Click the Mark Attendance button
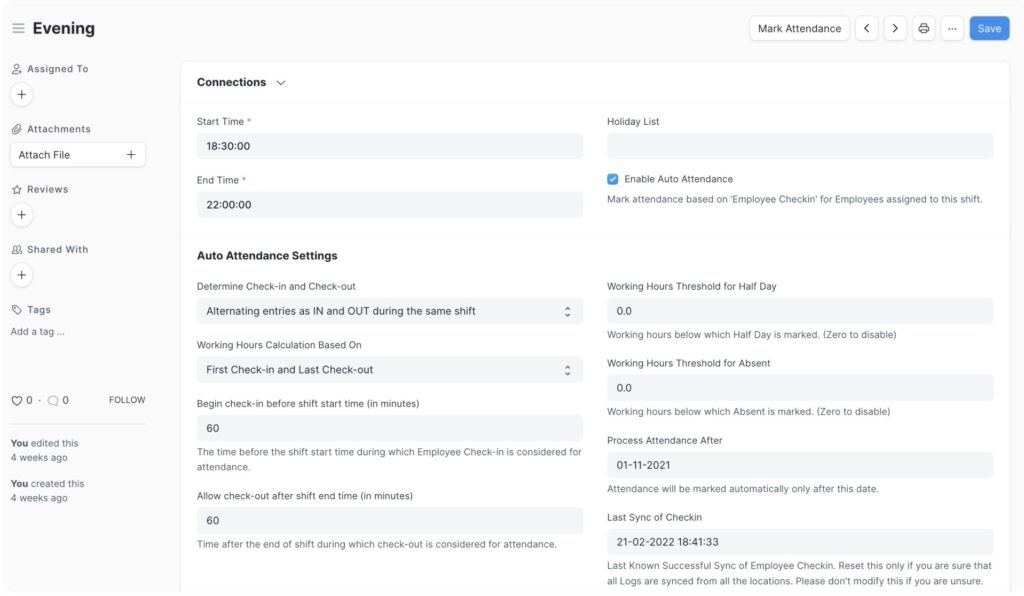Viewport: 1024px width, 596px height. coord(799,28)
